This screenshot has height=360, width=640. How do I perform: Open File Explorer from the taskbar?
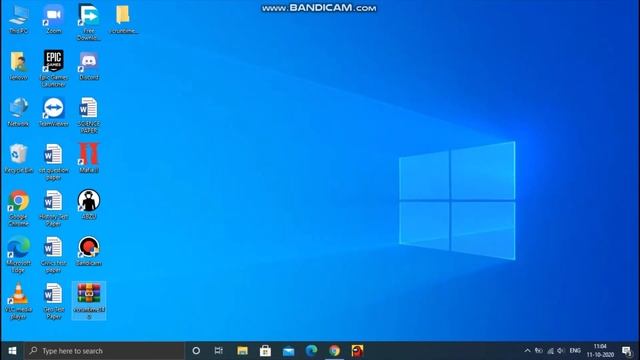tap(242, 351)
